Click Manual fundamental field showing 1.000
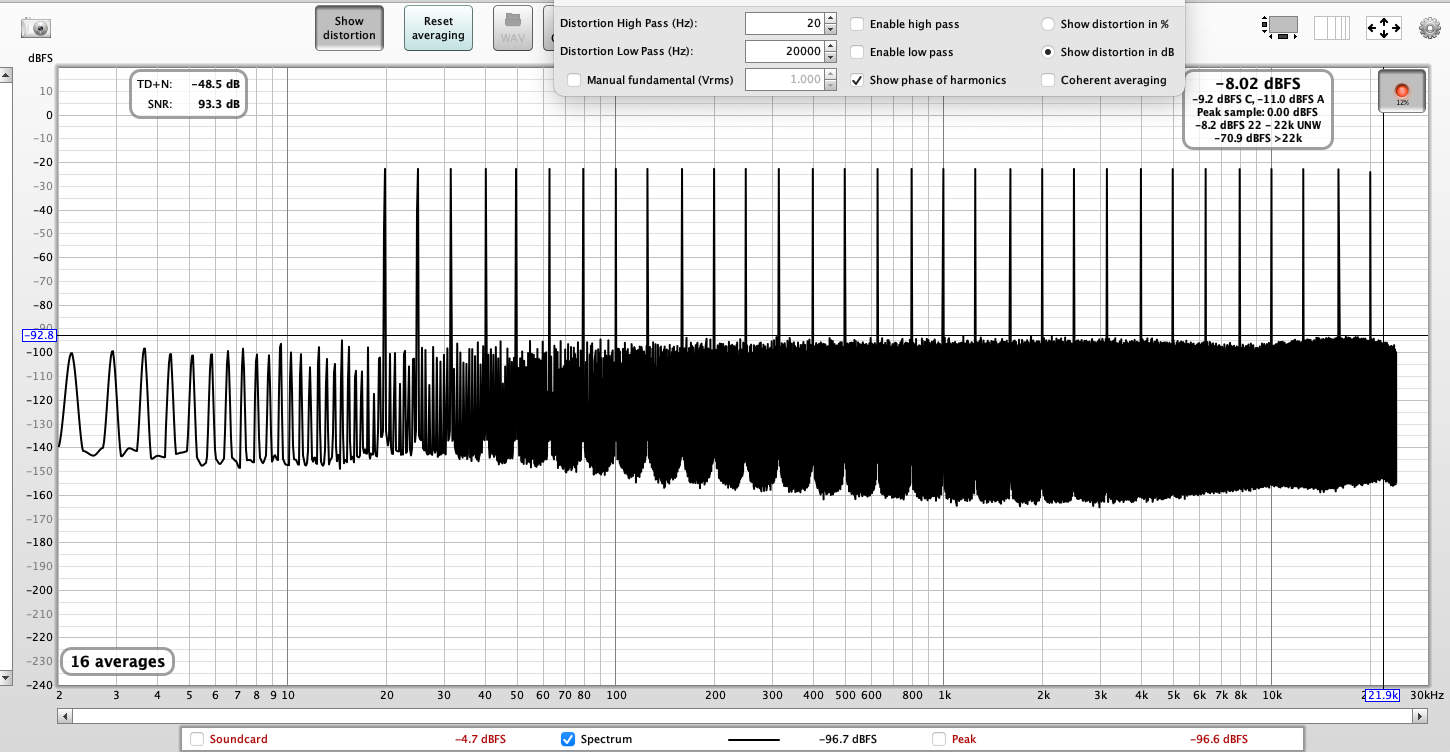Screen dimensions: 1450x752 coord(785,79)
